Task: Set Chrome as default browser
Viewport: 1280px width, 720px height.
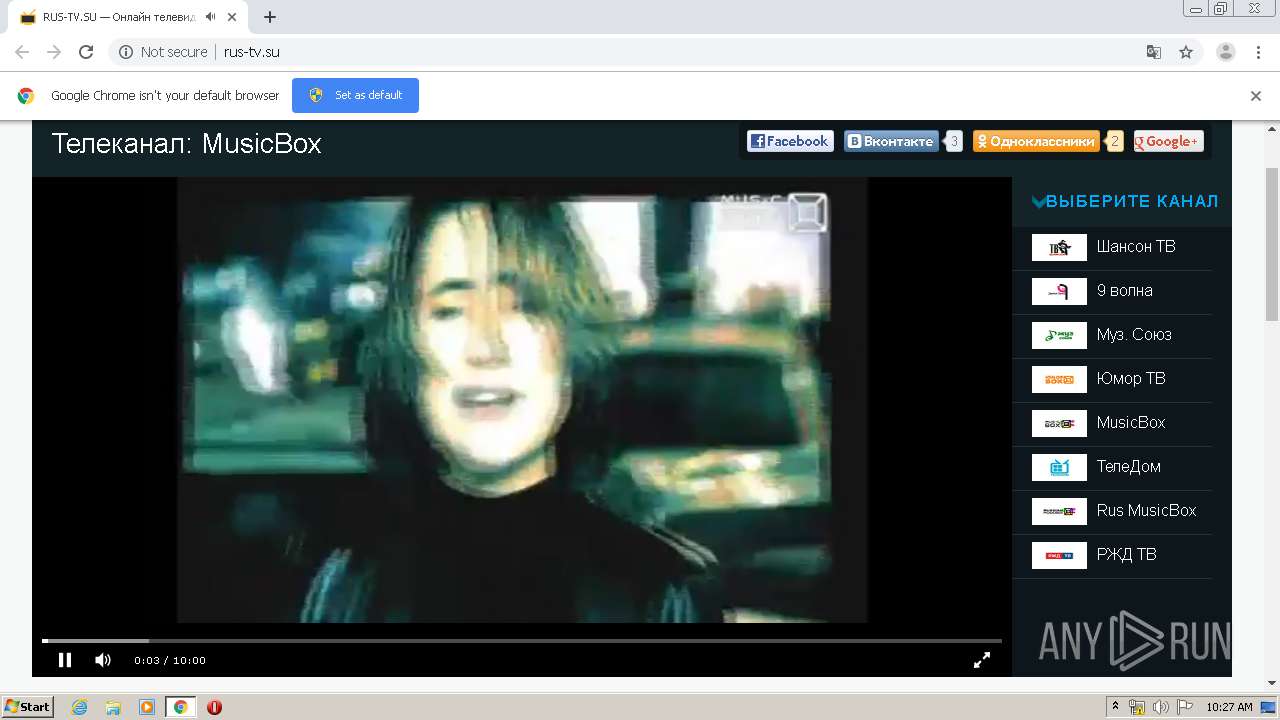Action: pos(355,96)
